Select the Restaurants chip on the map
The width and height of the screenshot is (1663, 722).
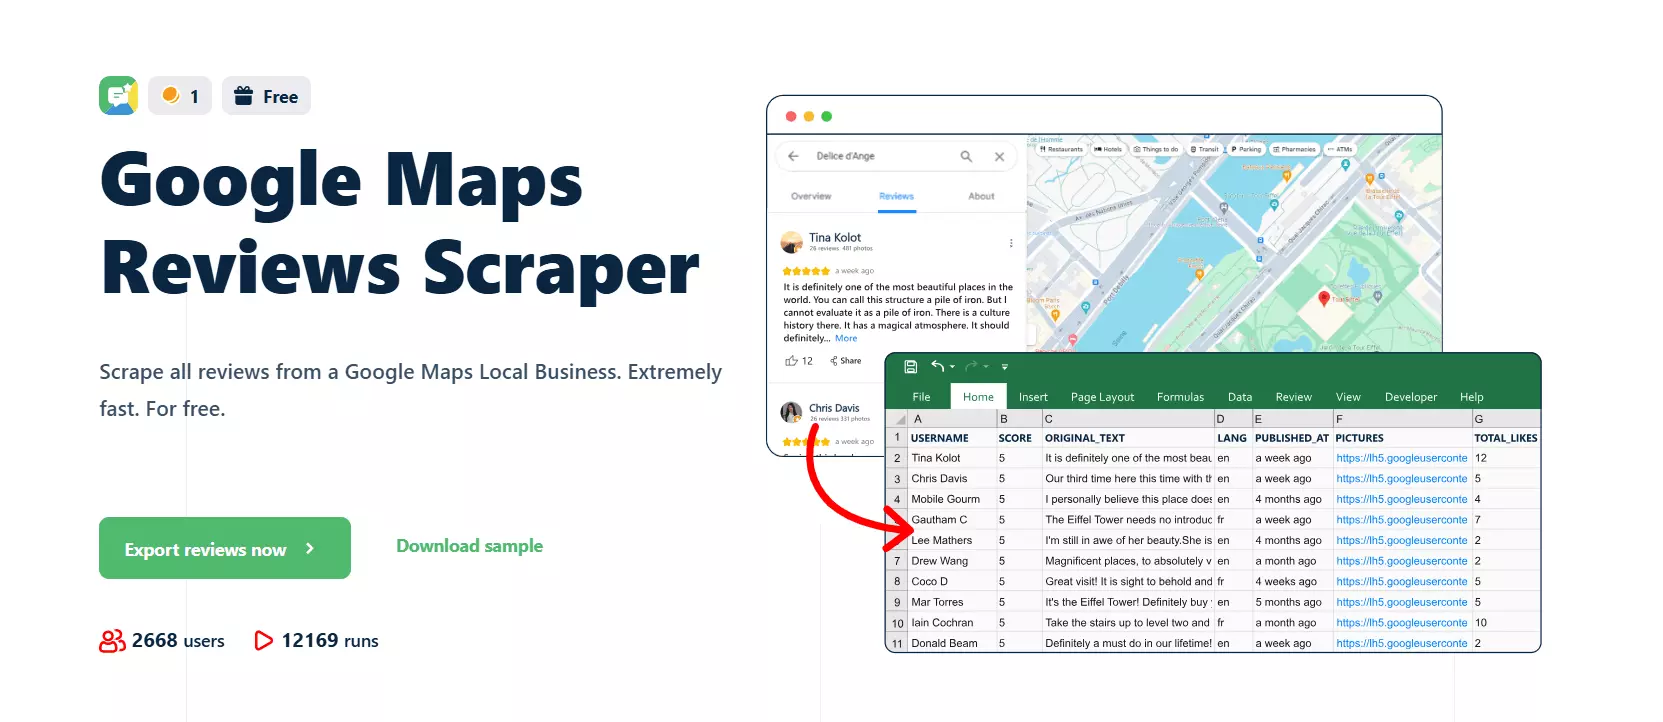point(1061,149)
